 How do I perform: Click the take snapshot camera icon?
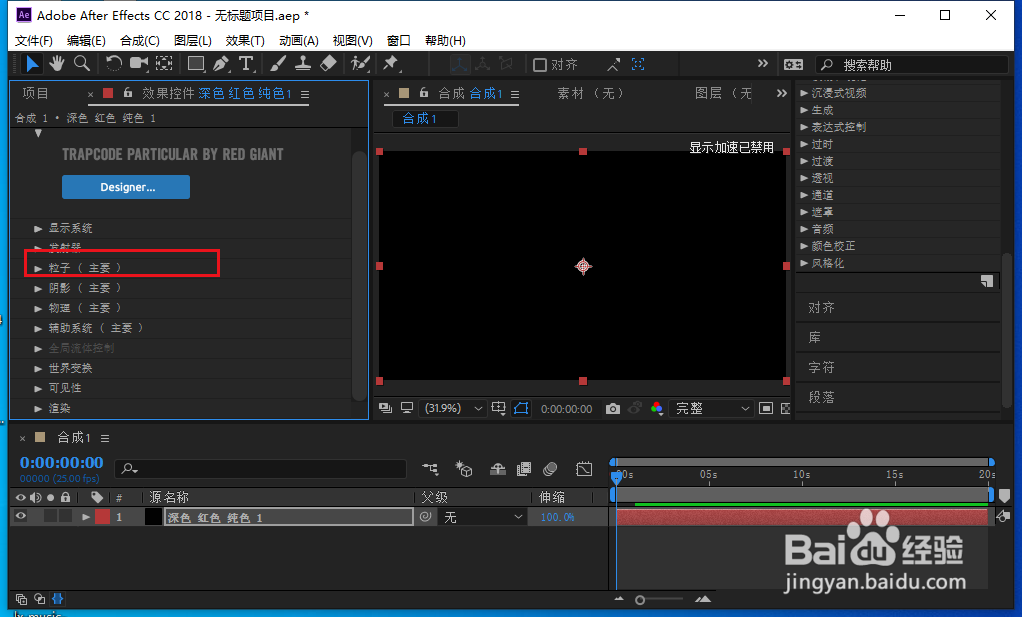pyautogui.click(x=613, y=409)
